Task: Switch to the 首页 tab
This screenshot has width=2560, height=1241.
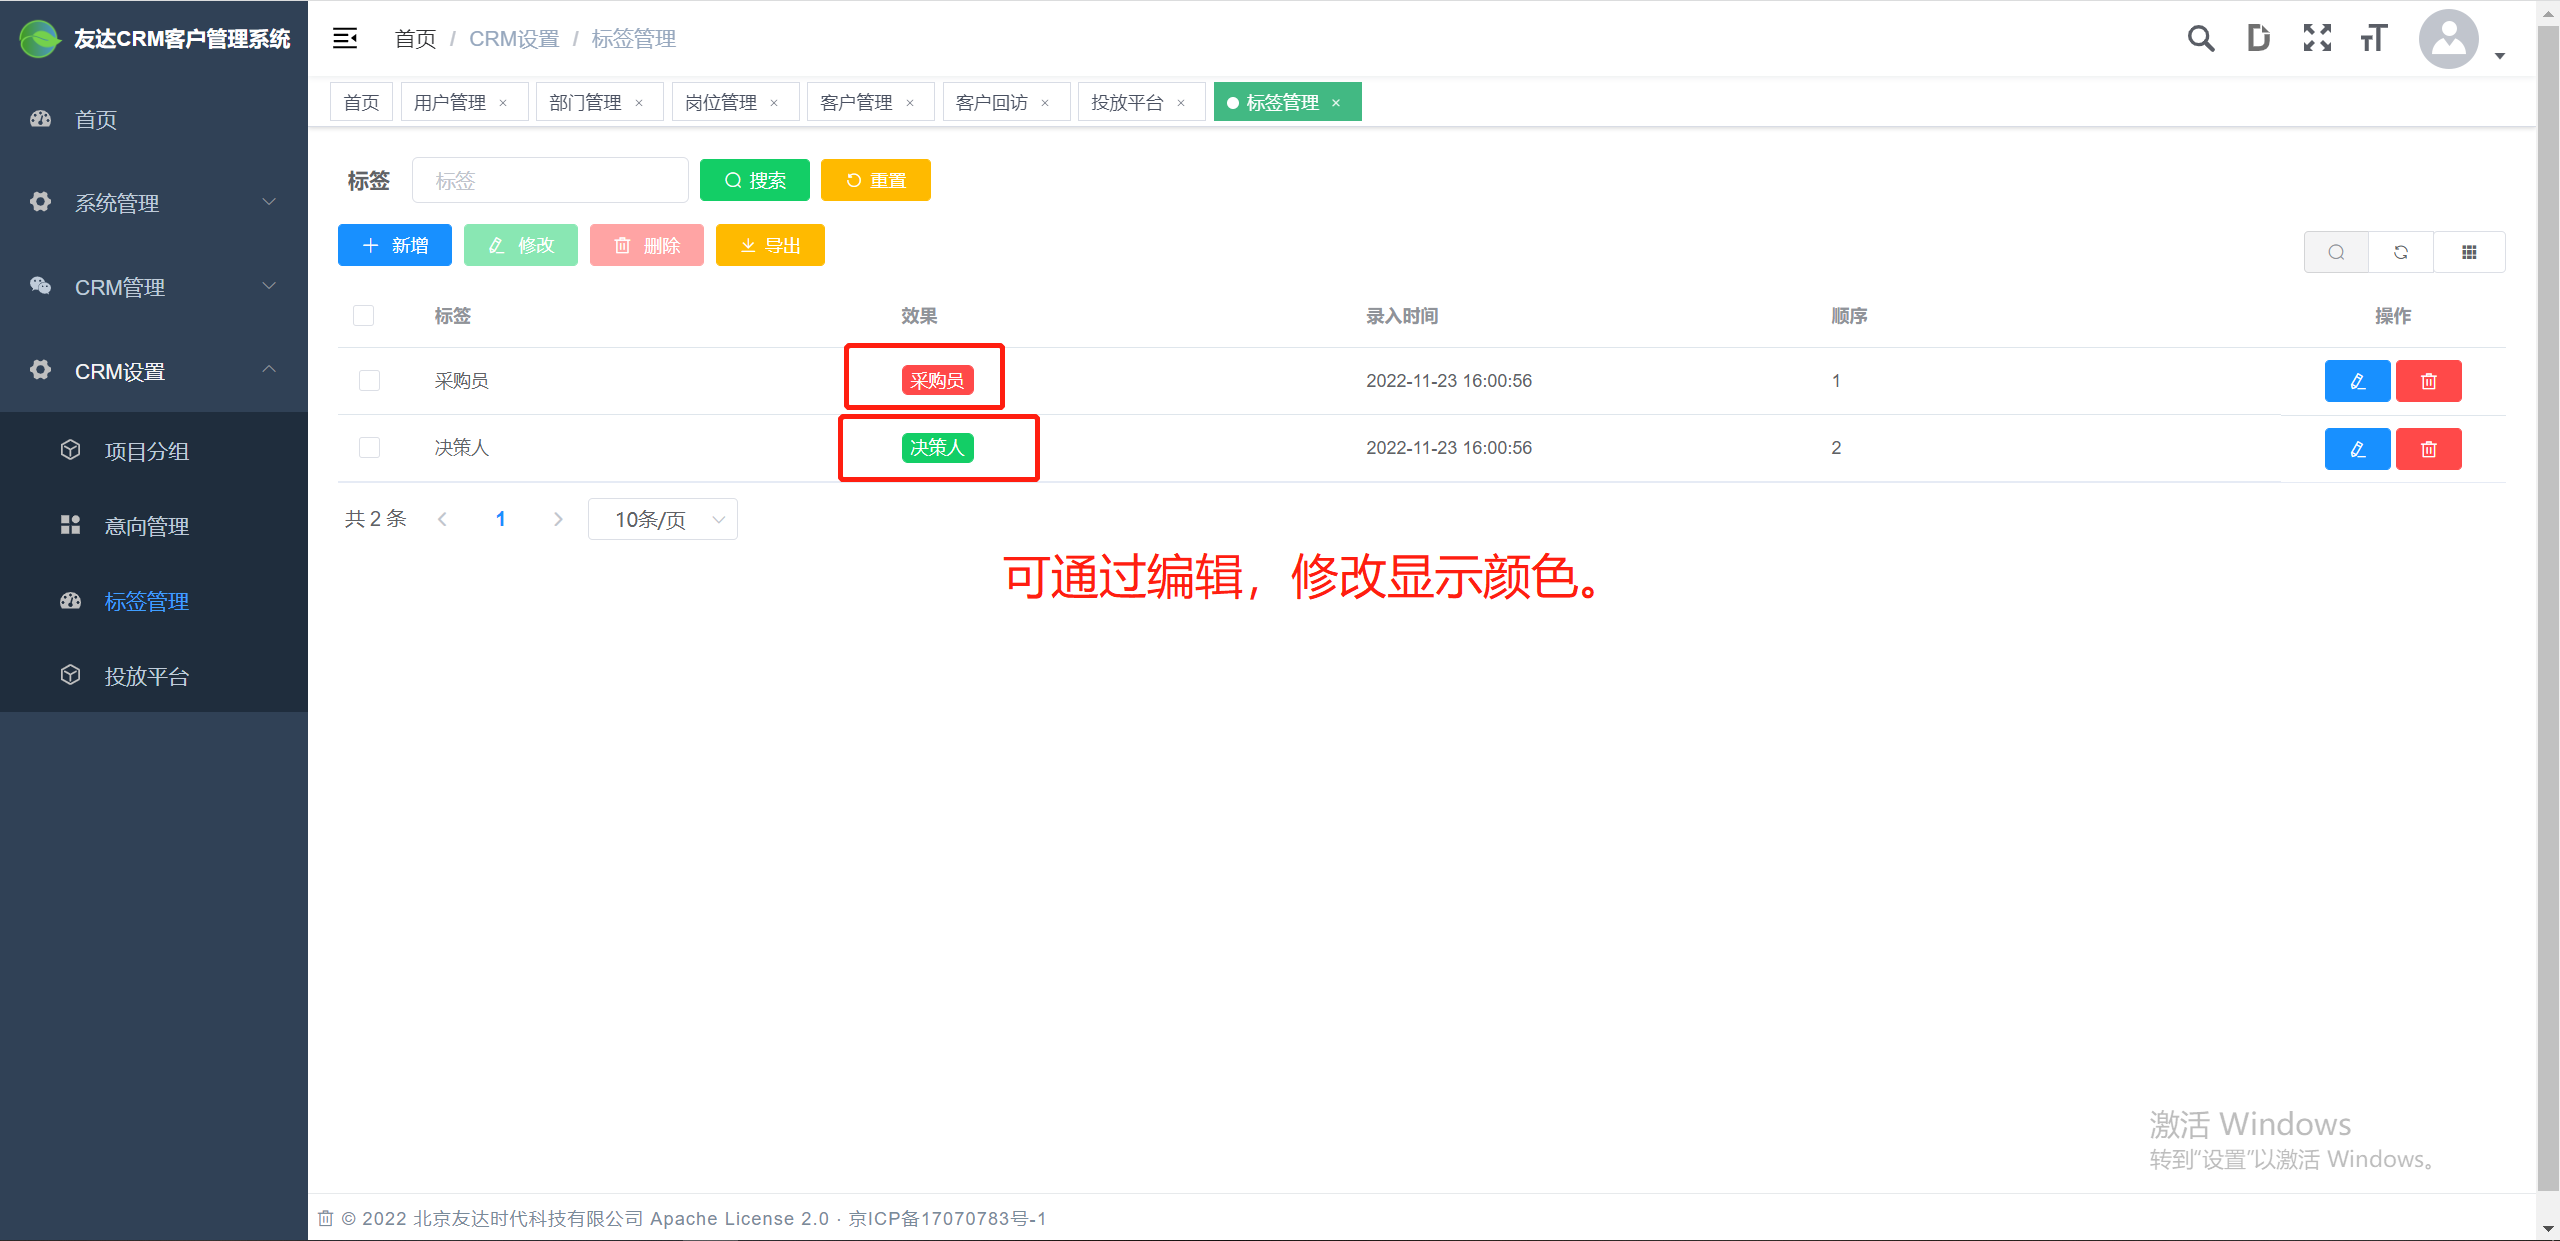Action: [x=361, y=103]
